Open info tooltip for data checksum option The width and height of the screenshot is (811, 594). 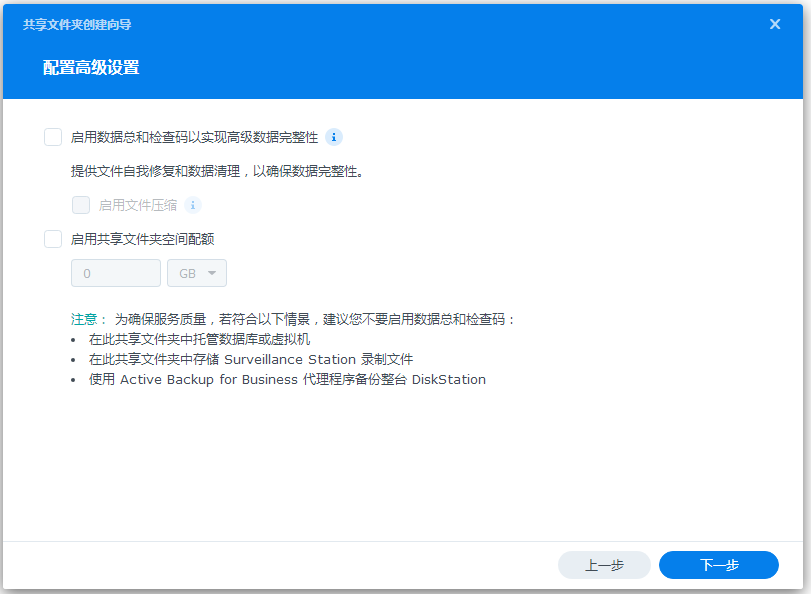pos(335,137)
